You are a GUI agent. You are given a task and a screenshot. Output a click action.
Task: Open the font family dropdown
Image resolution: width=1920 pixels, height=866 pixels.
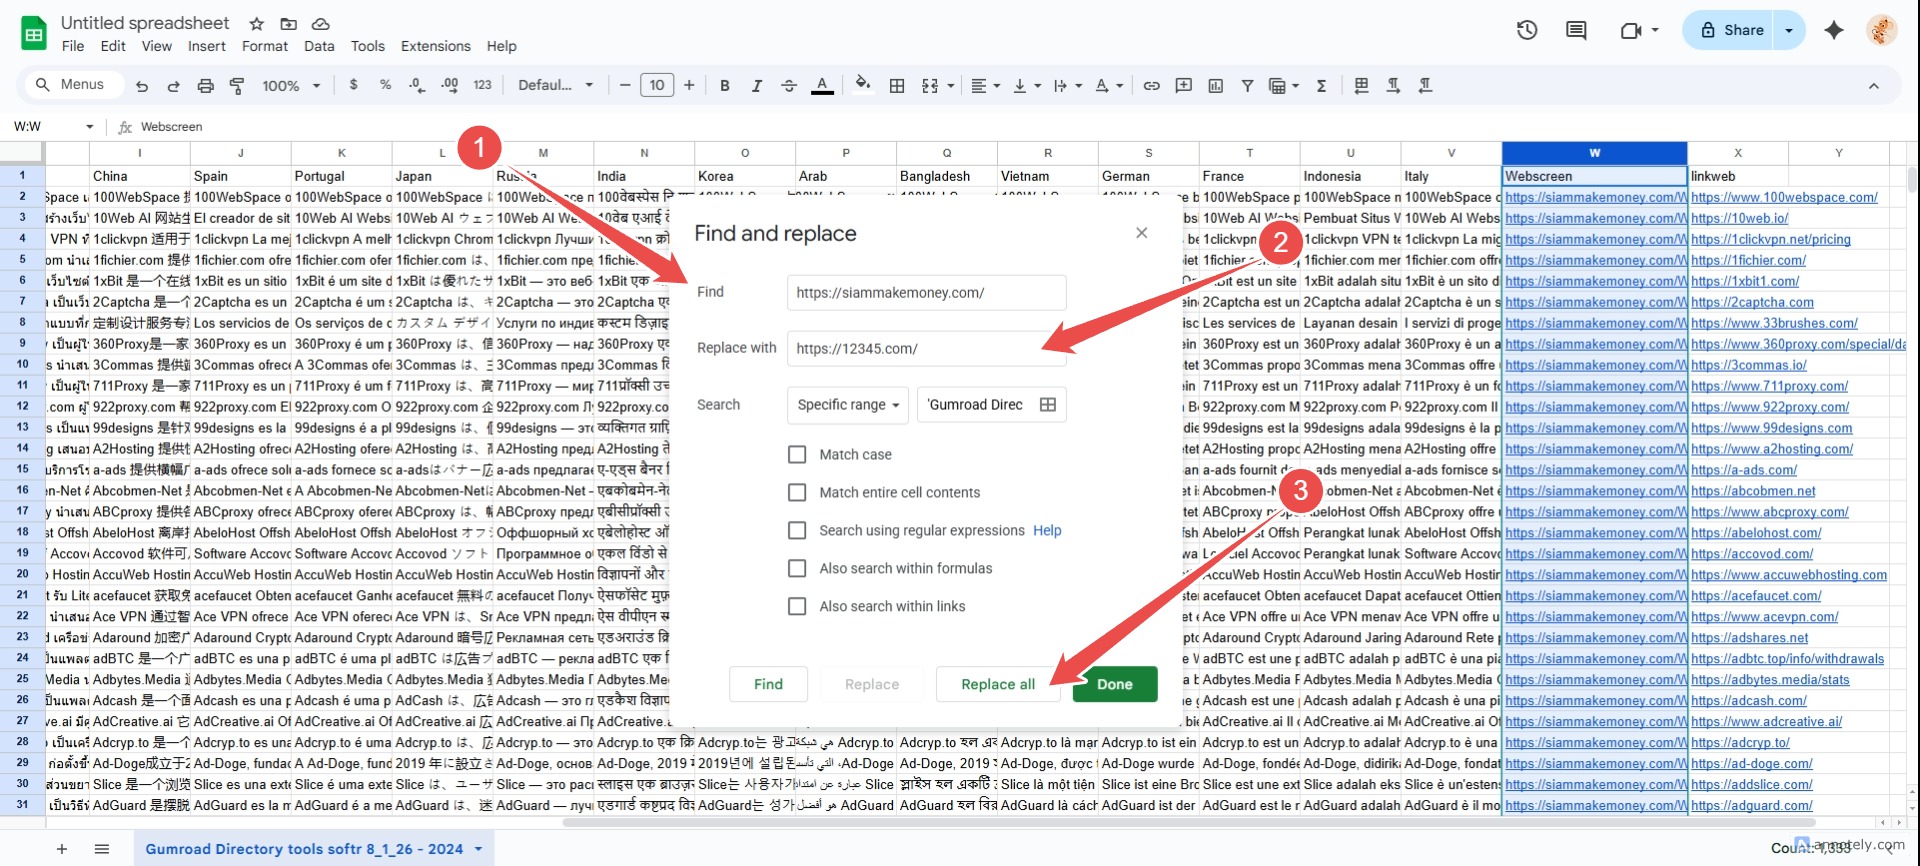555,86
